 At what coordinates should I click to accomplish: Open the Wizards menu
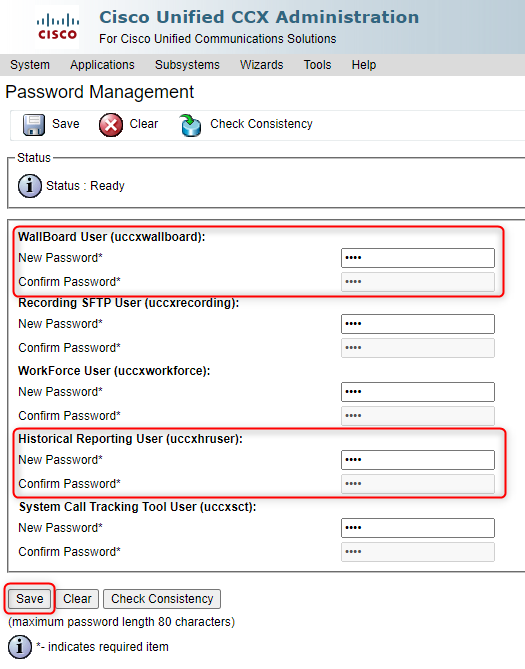262,65
